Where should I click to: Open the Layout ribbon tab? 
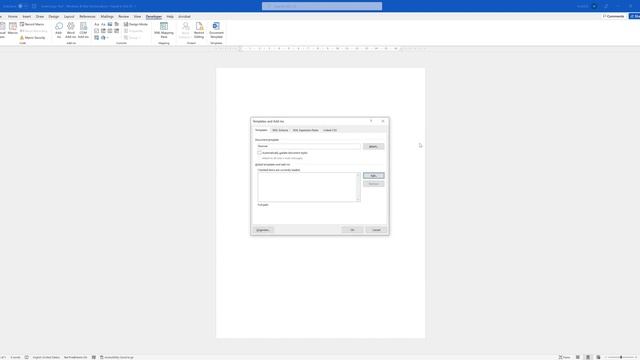pos(69,16)
